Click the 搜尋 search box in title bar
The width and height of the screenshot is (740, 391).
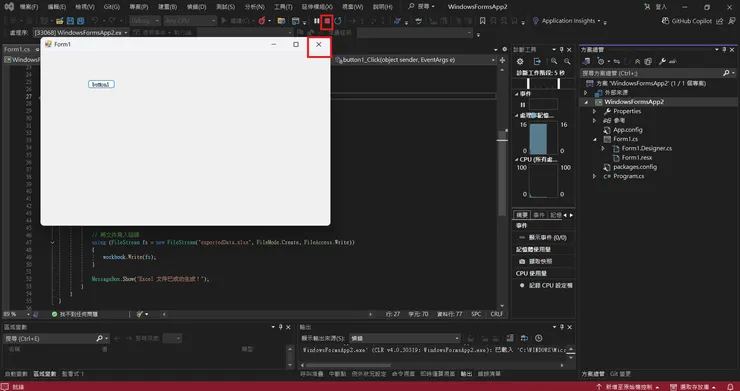pos(421,7)
